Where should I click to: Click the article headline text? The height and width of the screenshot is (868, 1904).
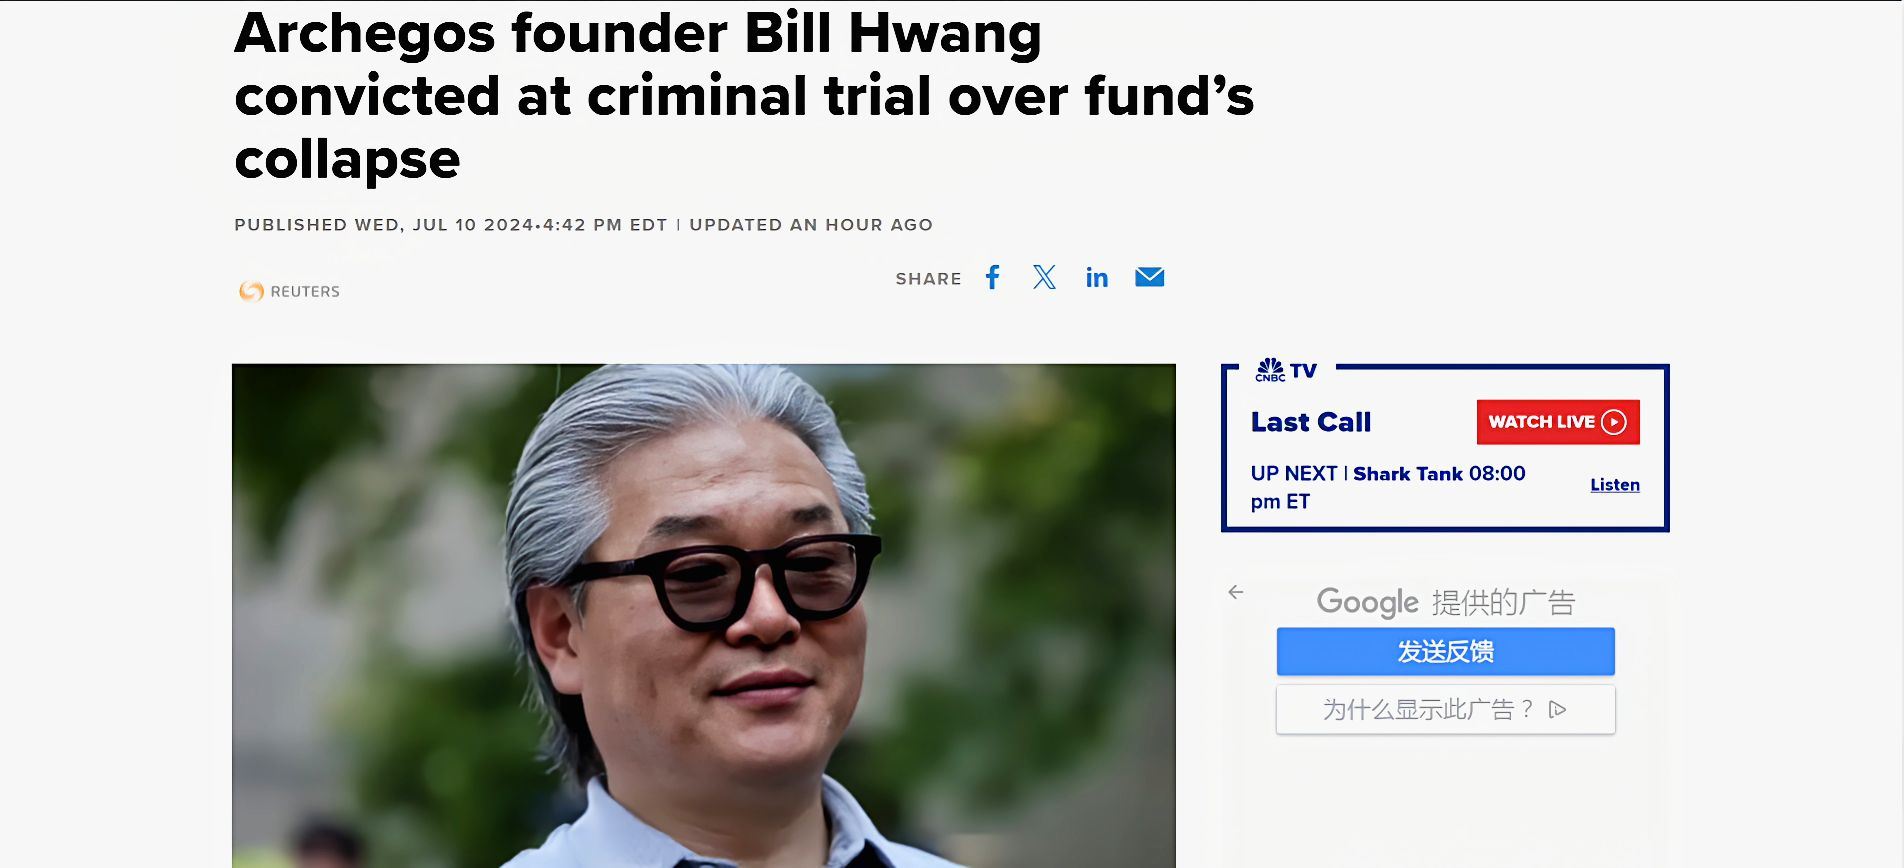744,96
